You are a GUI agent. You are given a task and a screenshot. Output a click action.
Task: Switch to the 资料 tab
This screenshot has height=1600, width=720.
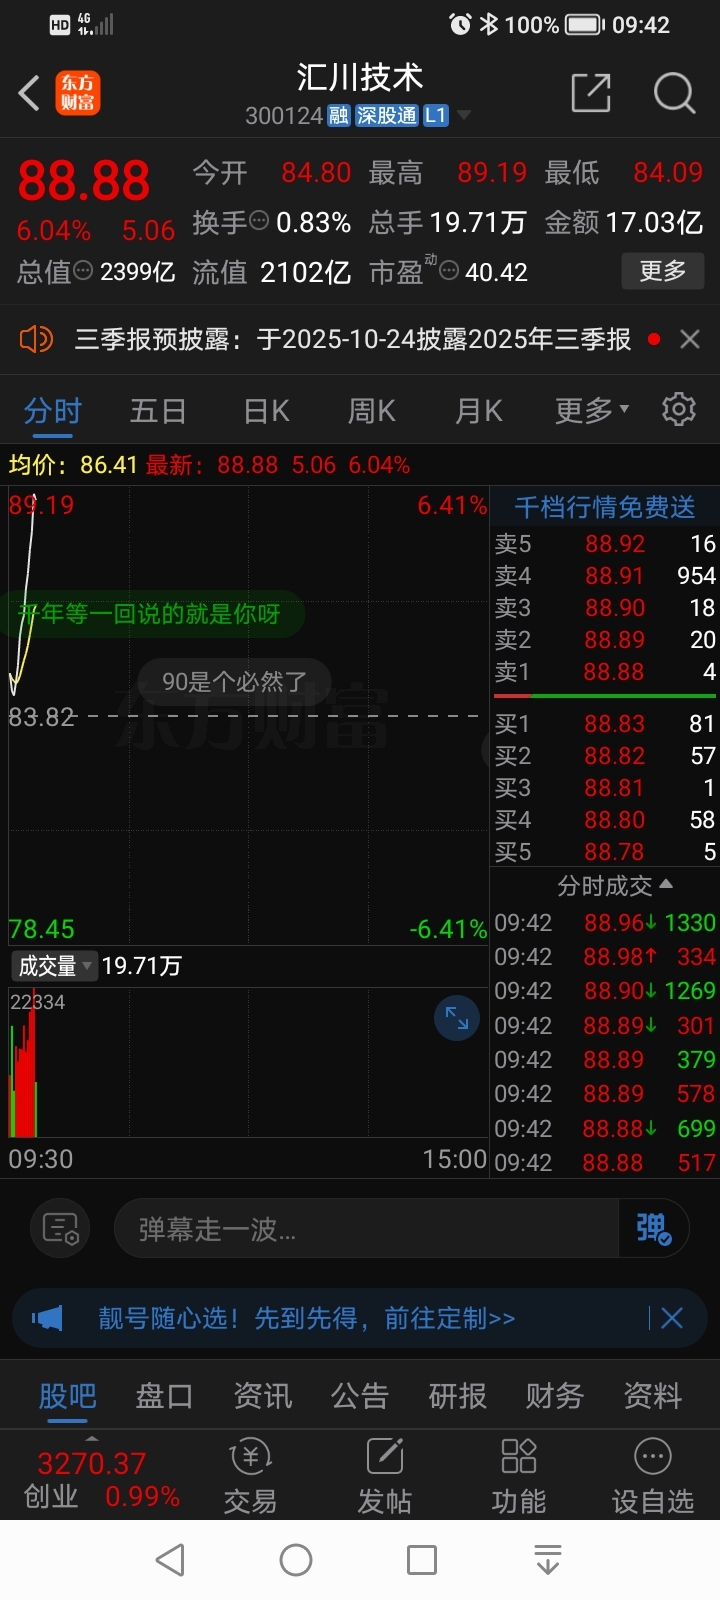pyautogui.click(x=653, y=1396)
